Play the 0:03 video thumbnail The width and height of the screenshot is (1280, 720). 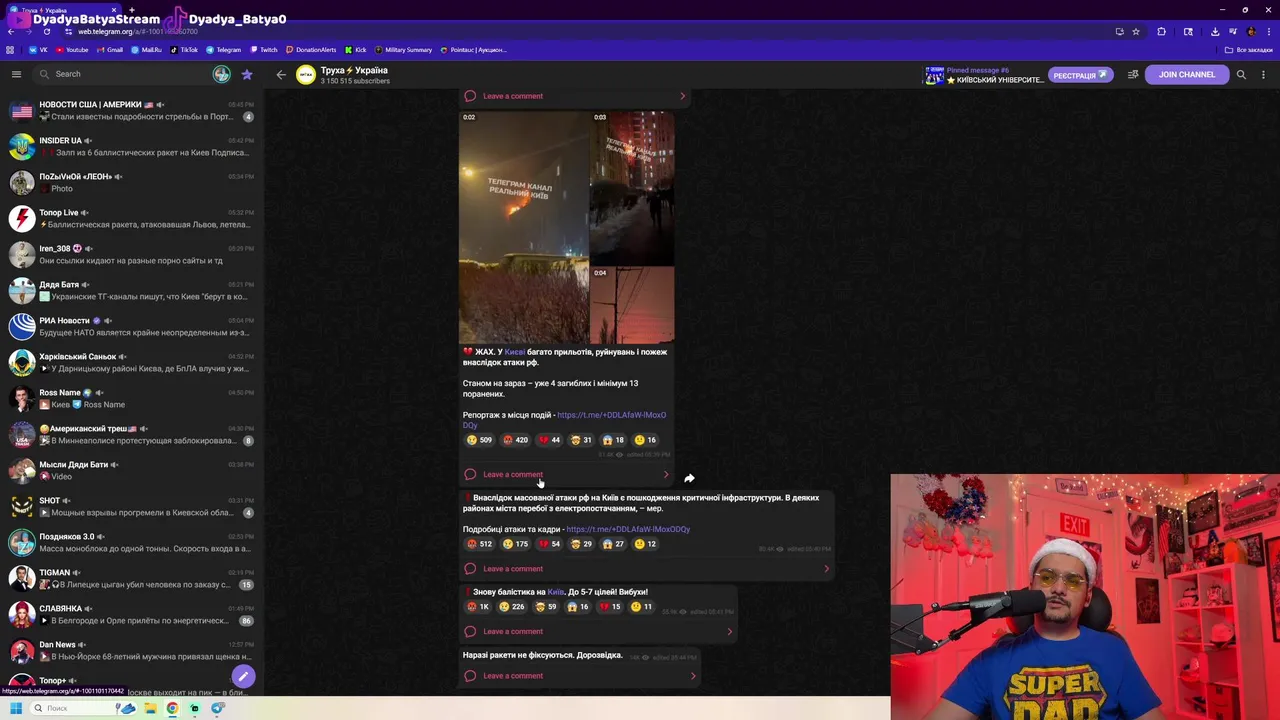click(x=632, y=187)
